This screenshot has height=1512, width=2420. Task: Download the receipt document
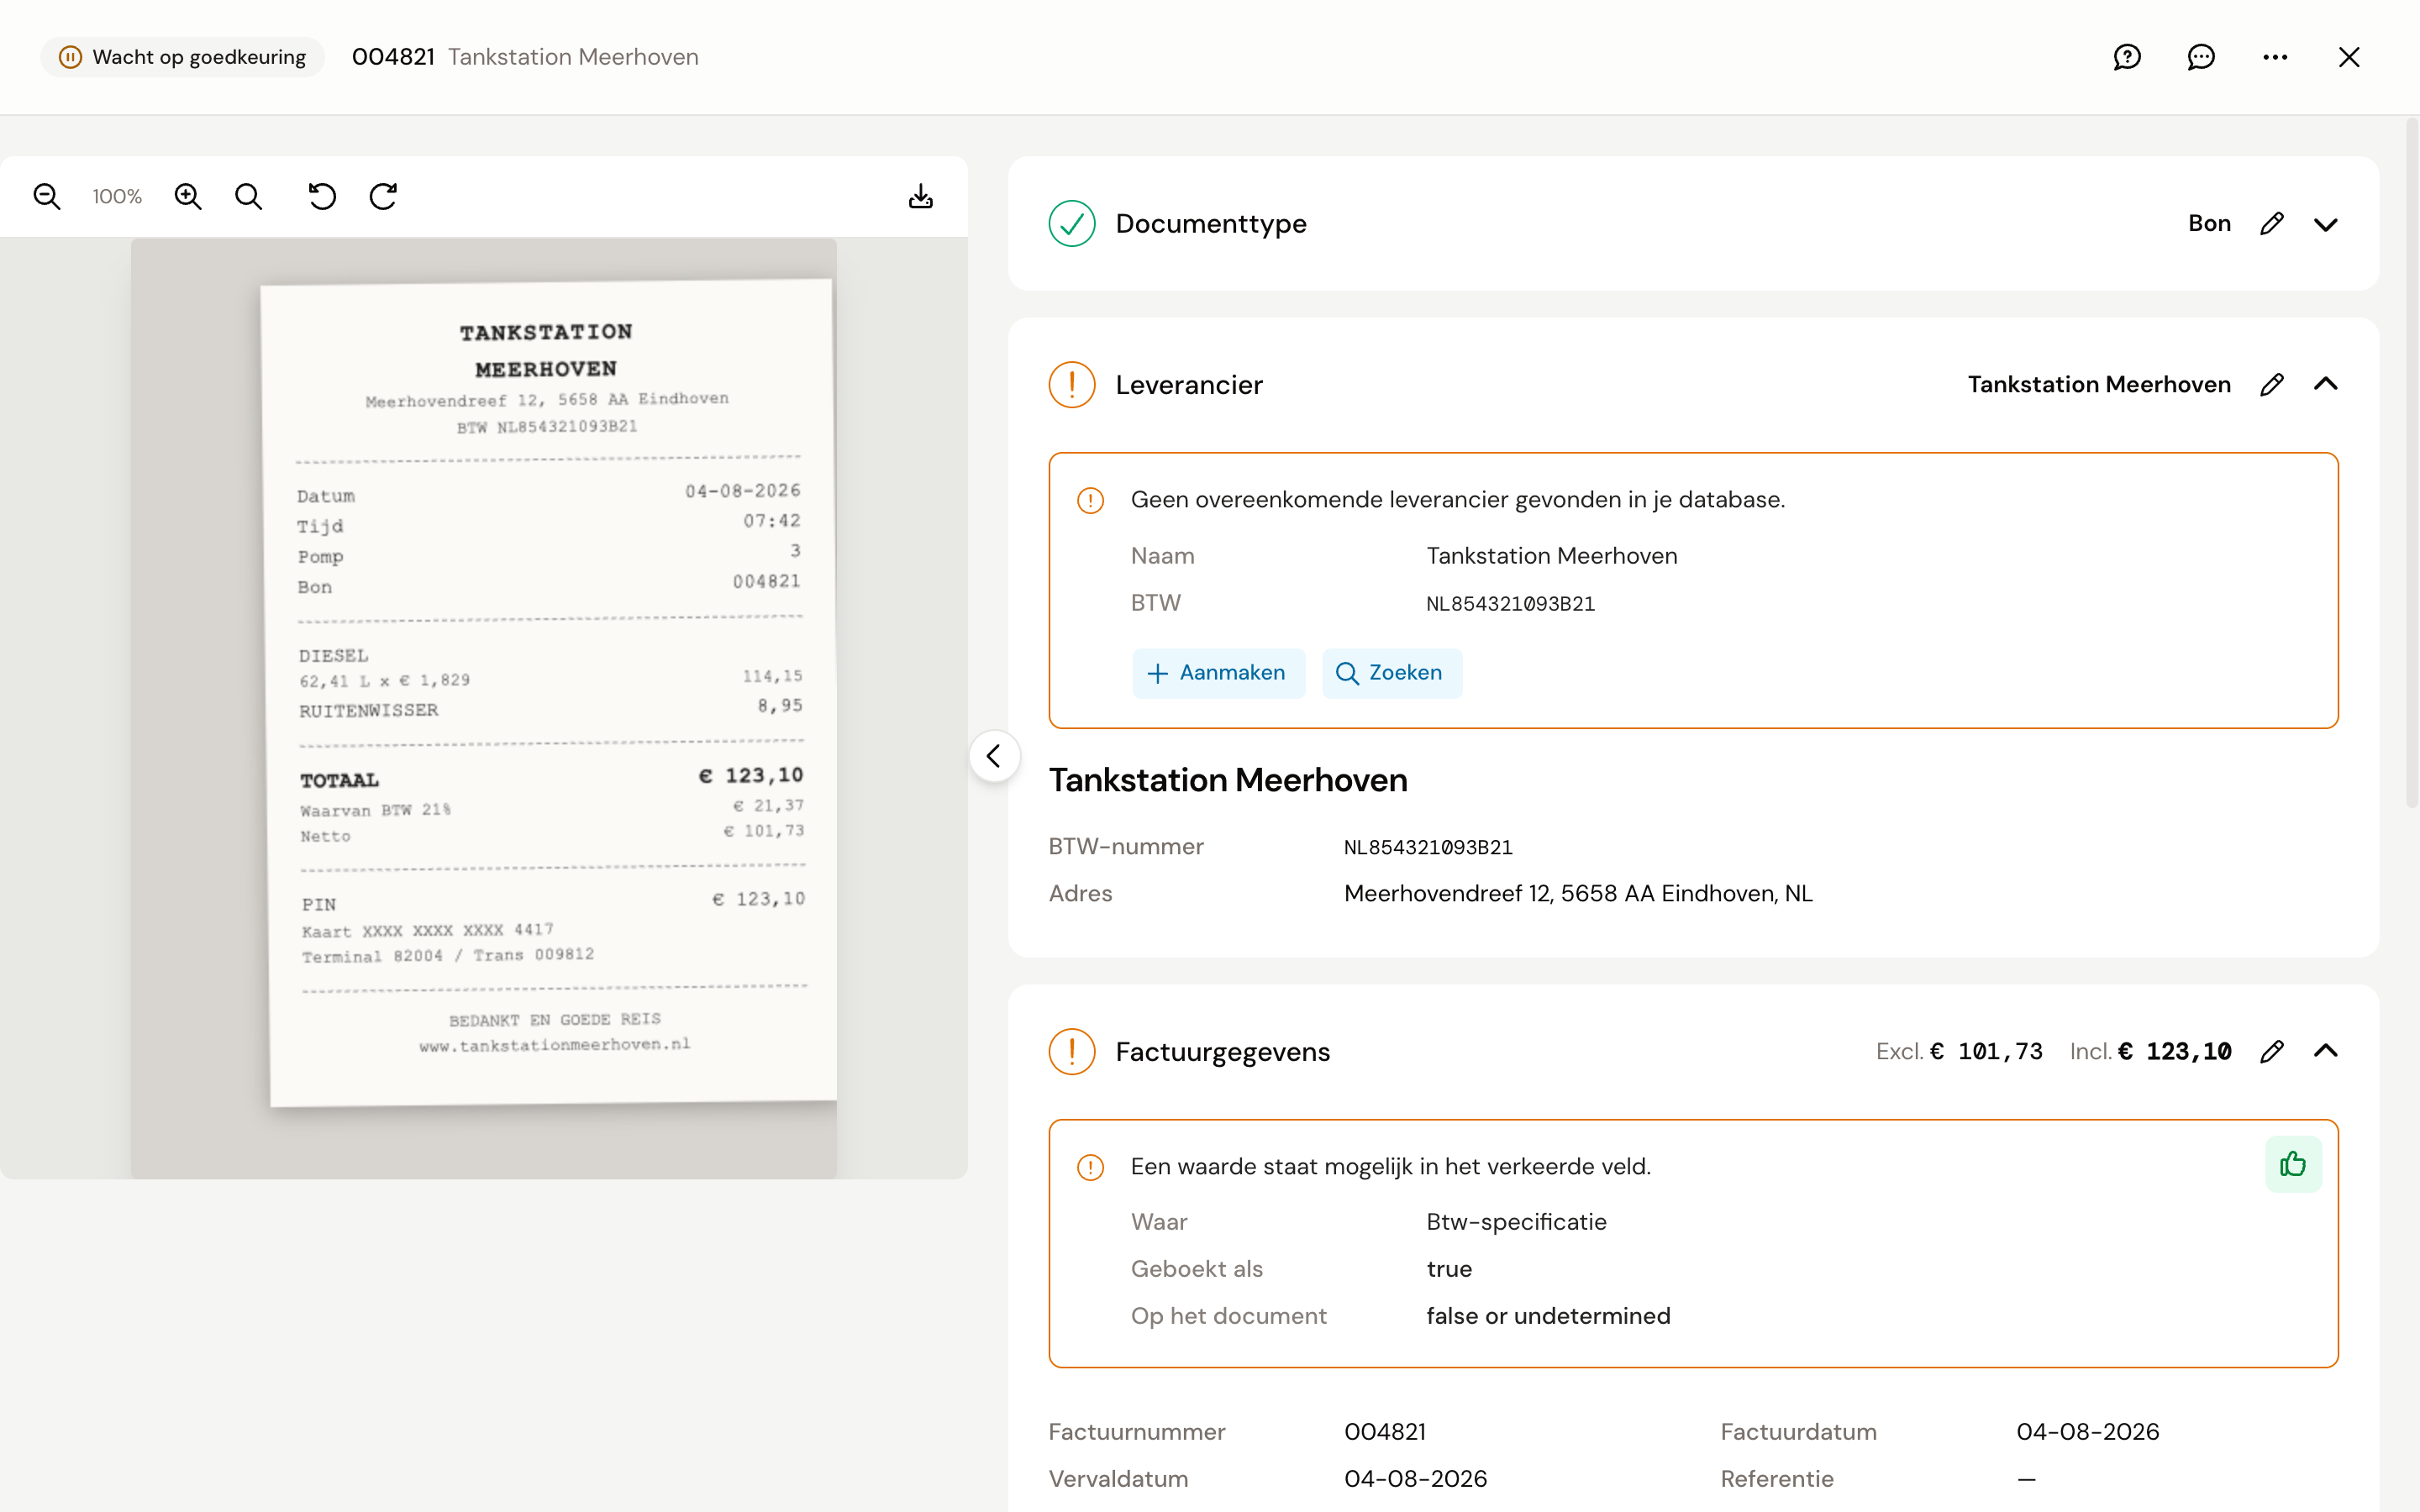tap(921, 196)
